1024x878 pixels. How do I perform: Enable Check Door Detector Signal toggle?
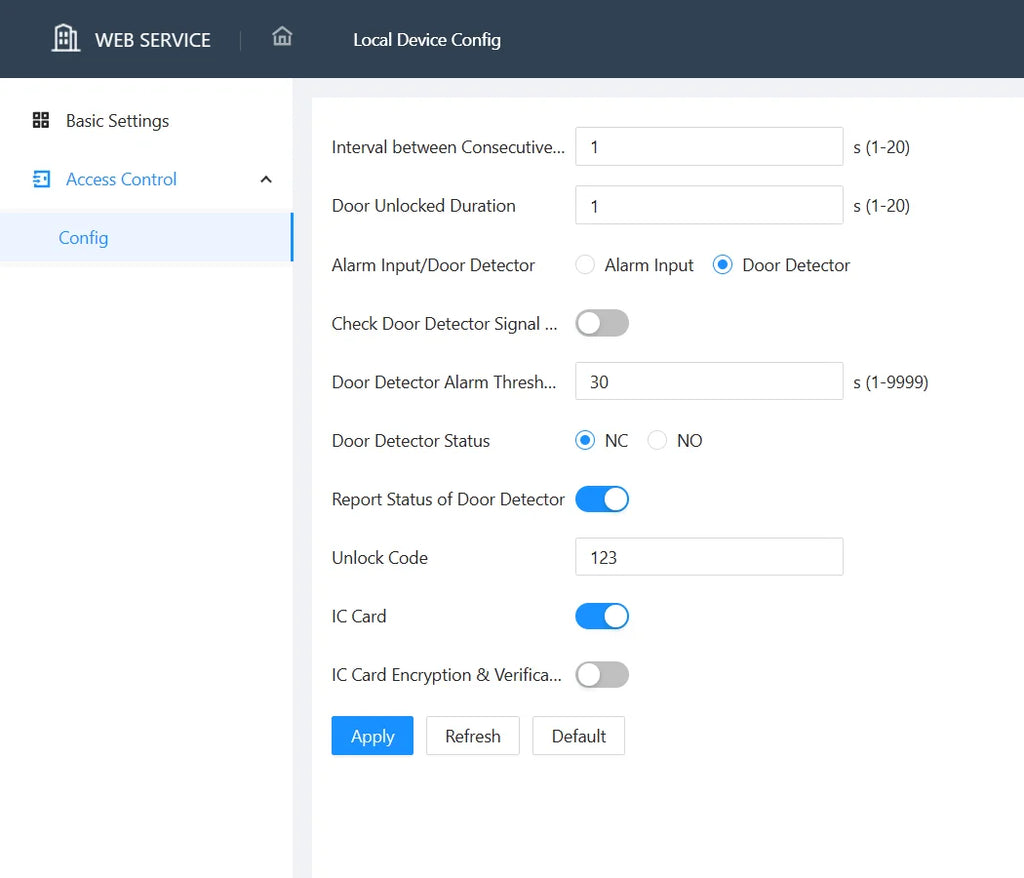coord(602,323)
